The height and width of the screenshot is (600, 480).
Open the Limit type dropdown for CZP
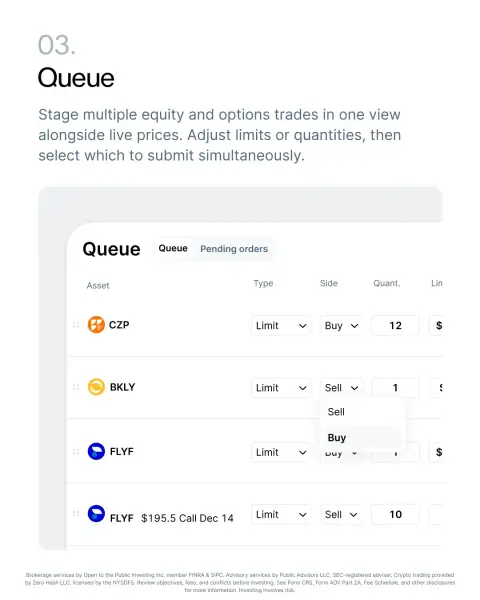[281, 326]
